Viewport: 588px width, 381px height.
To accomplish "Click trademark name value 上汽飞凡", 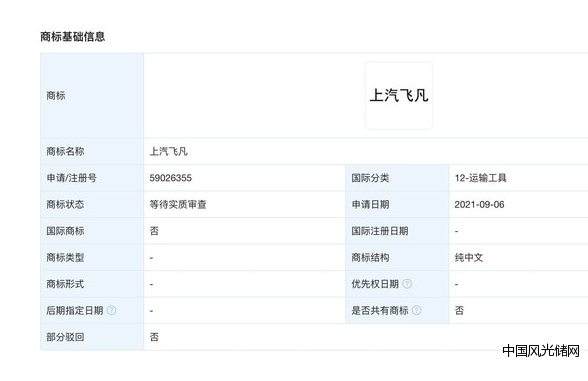I will click(168, 152).
